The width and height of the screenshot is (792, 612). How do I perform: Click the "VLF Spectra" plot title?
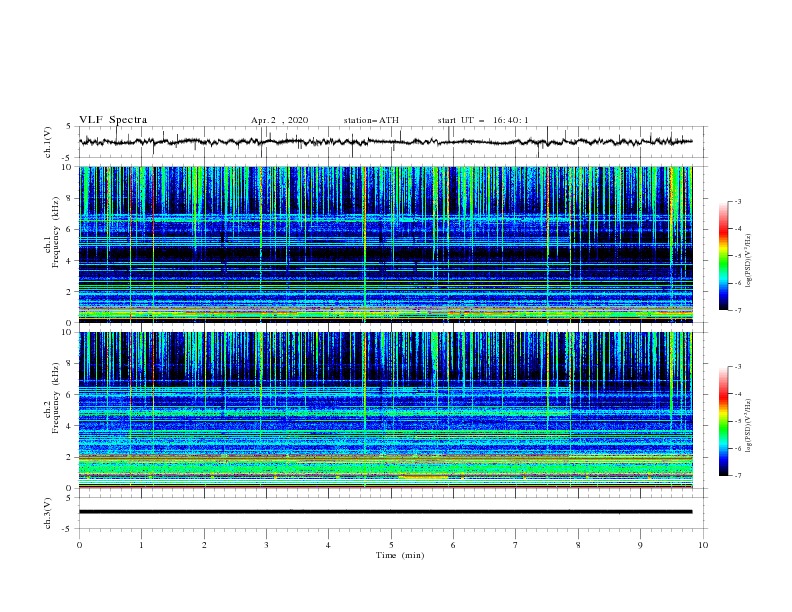113,120
